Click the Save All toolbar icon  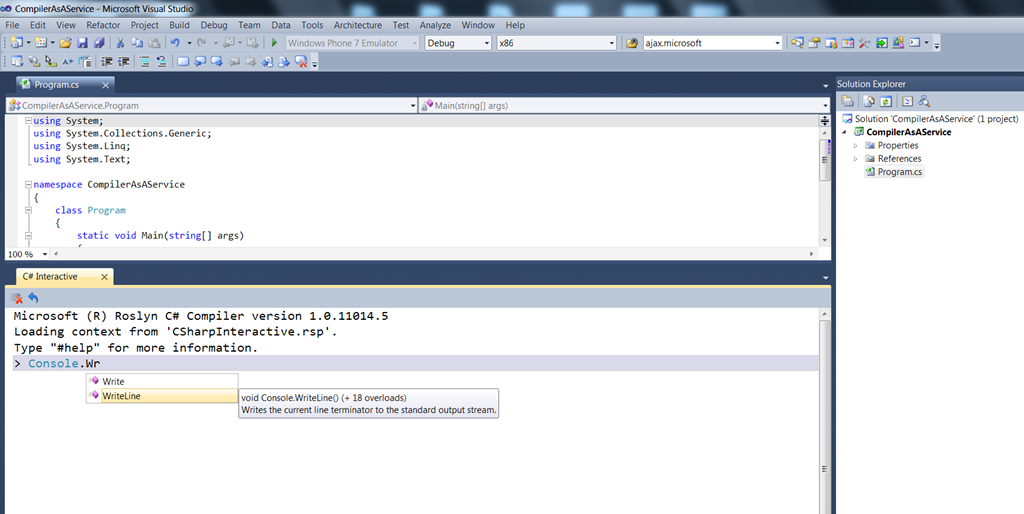point(99,43)
